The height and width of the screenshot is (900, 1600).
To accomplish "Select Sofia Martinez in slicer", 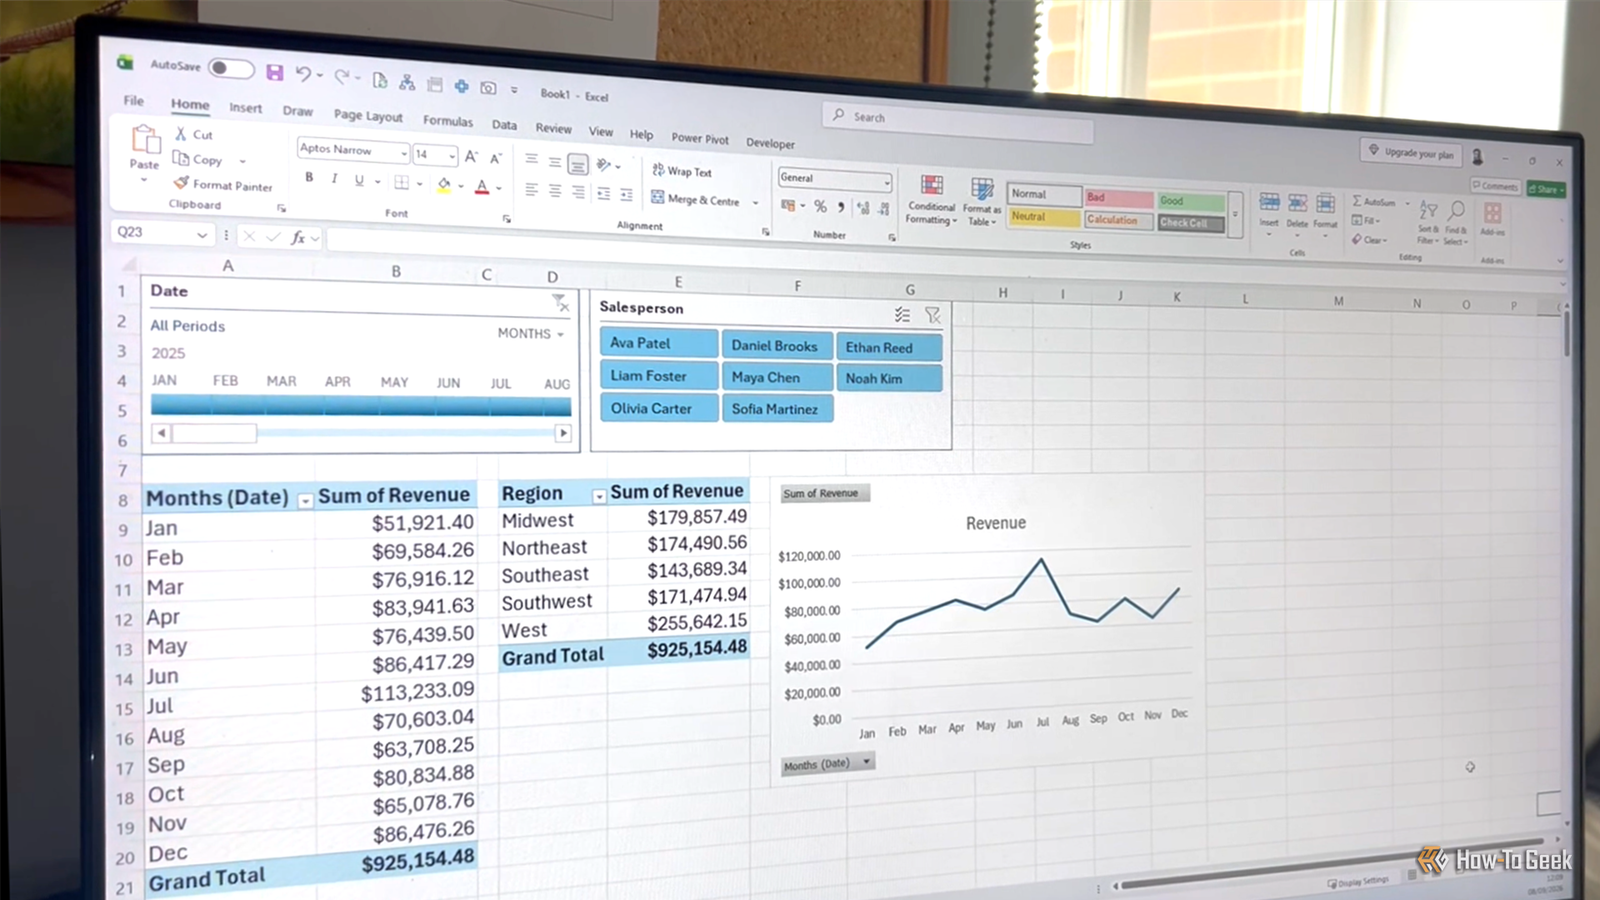I will coord(777,408).
